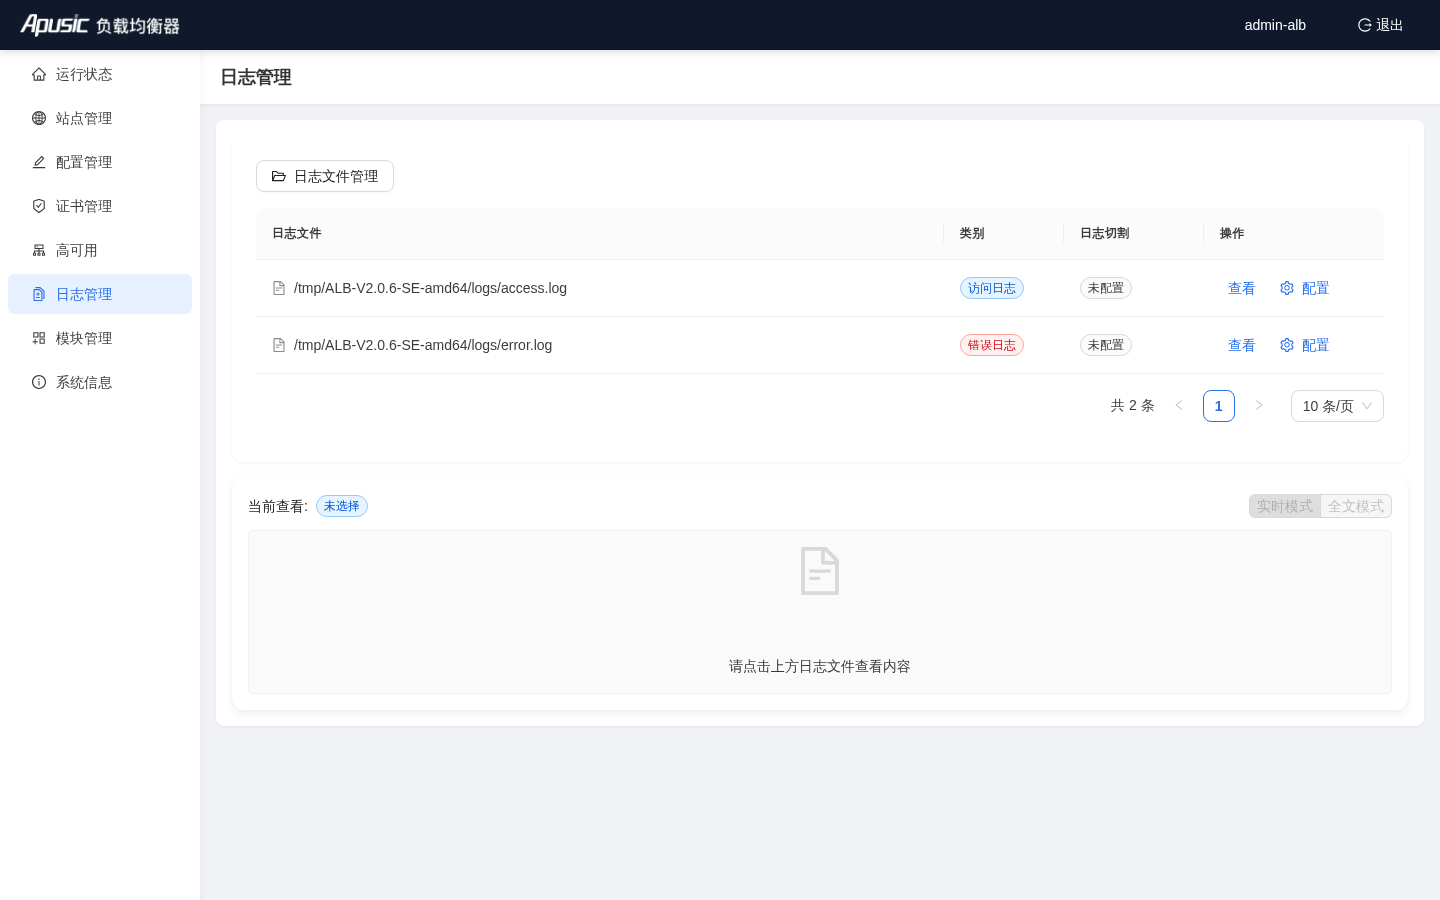This screenshot has width=1440, height=900.
Task: Click the /tmp/ALB-V2.0.6-SE-amd64/logs/access.log path
Action: [x=430, y=288]
